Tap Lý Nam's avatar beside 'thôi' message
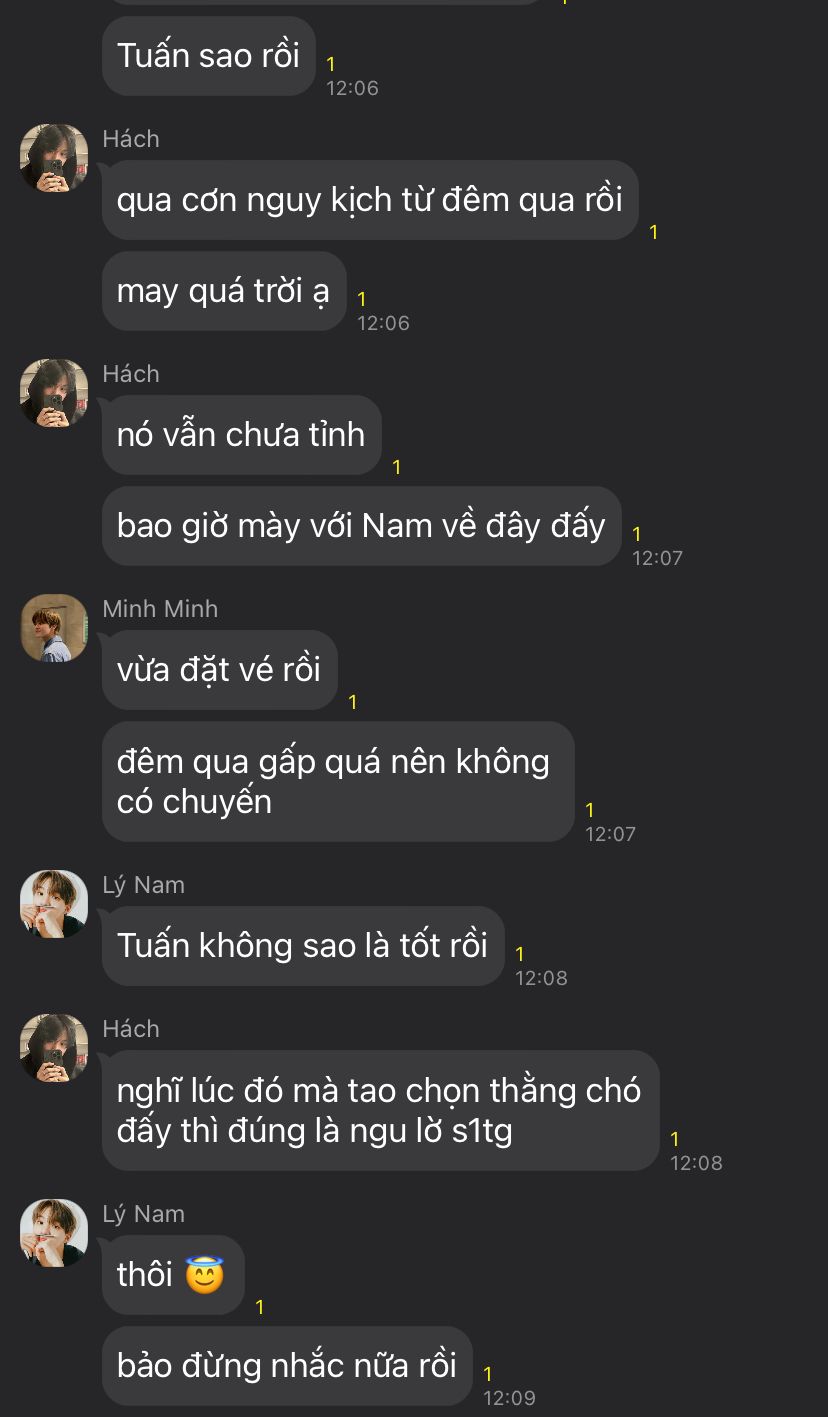The image size is (828, 1417). coord(54,1233)
